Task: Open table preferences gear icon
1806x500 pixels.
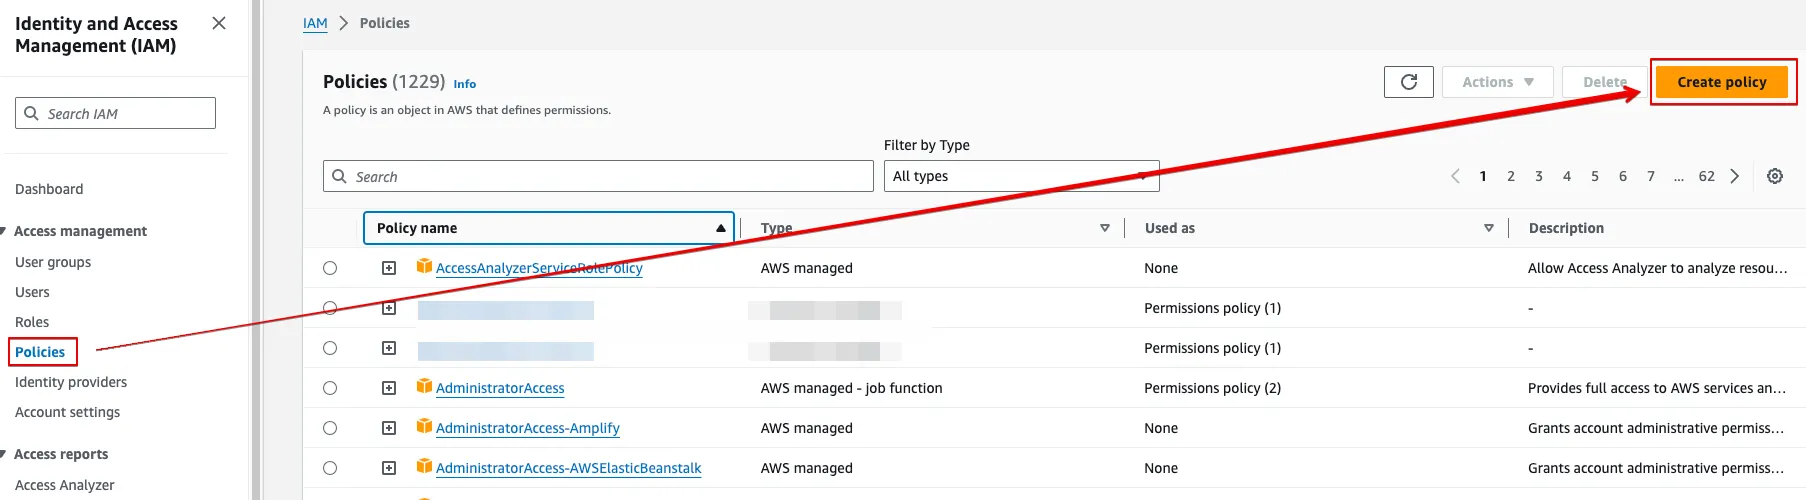Action: 1774,176
